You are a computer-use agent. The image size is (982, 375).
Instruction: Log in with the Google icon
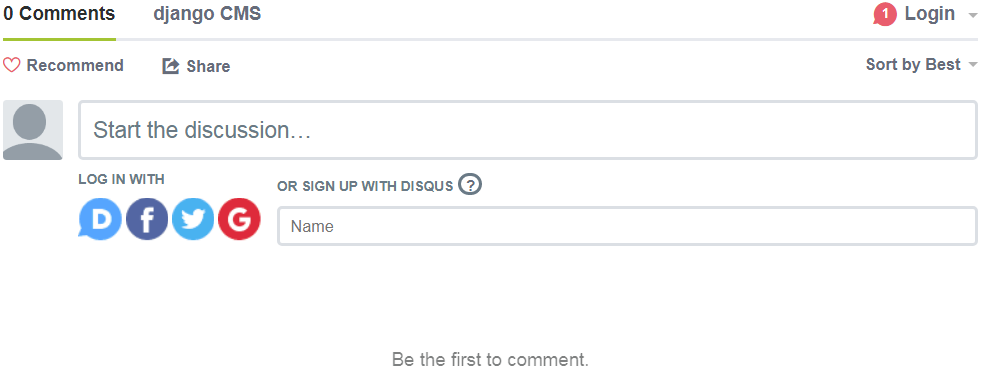point(239,219)
